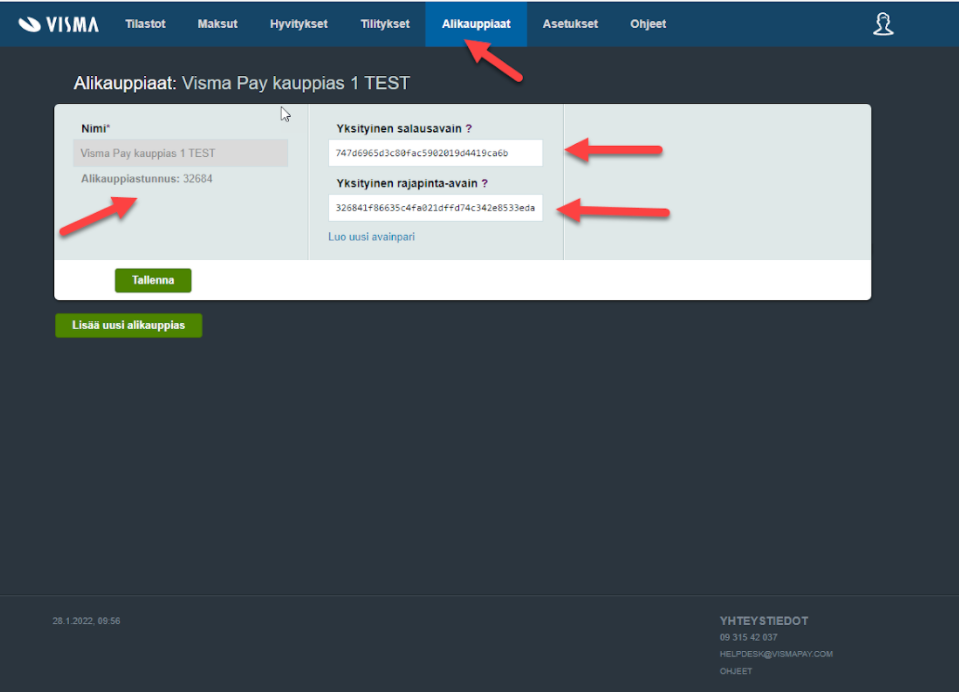
Task: Open the user profile icon
Action: click(x=883, y=24)
